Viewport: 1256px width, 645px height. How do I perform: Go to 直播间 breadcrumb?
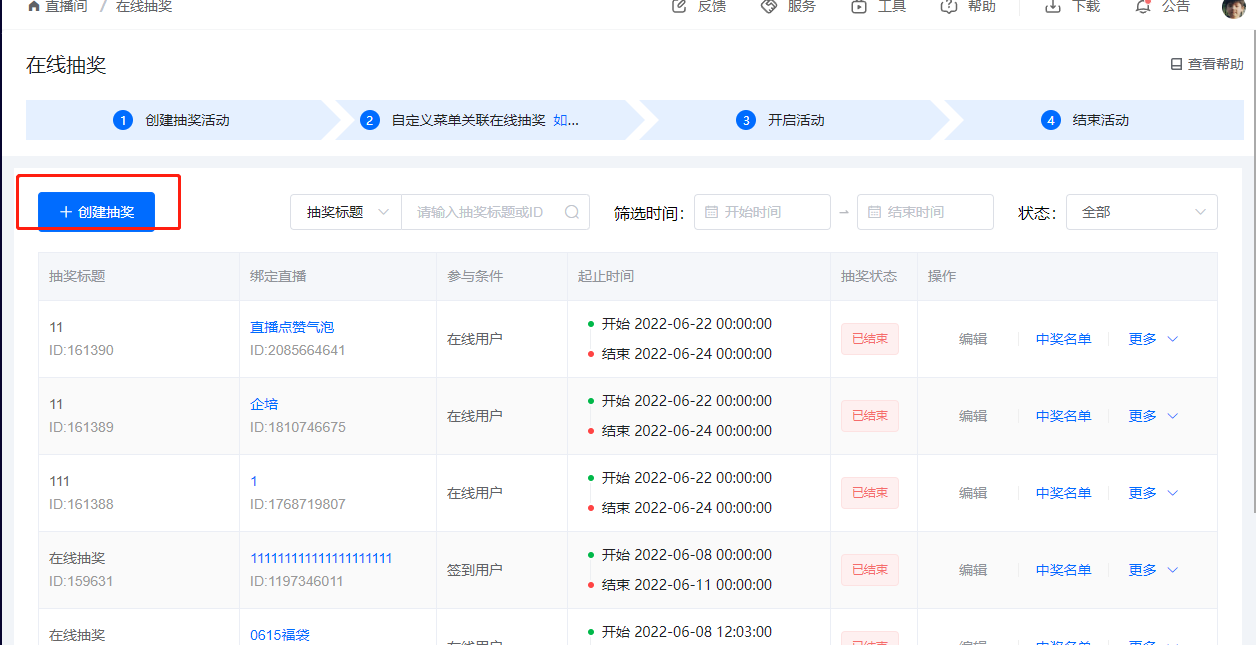point(66,6)
